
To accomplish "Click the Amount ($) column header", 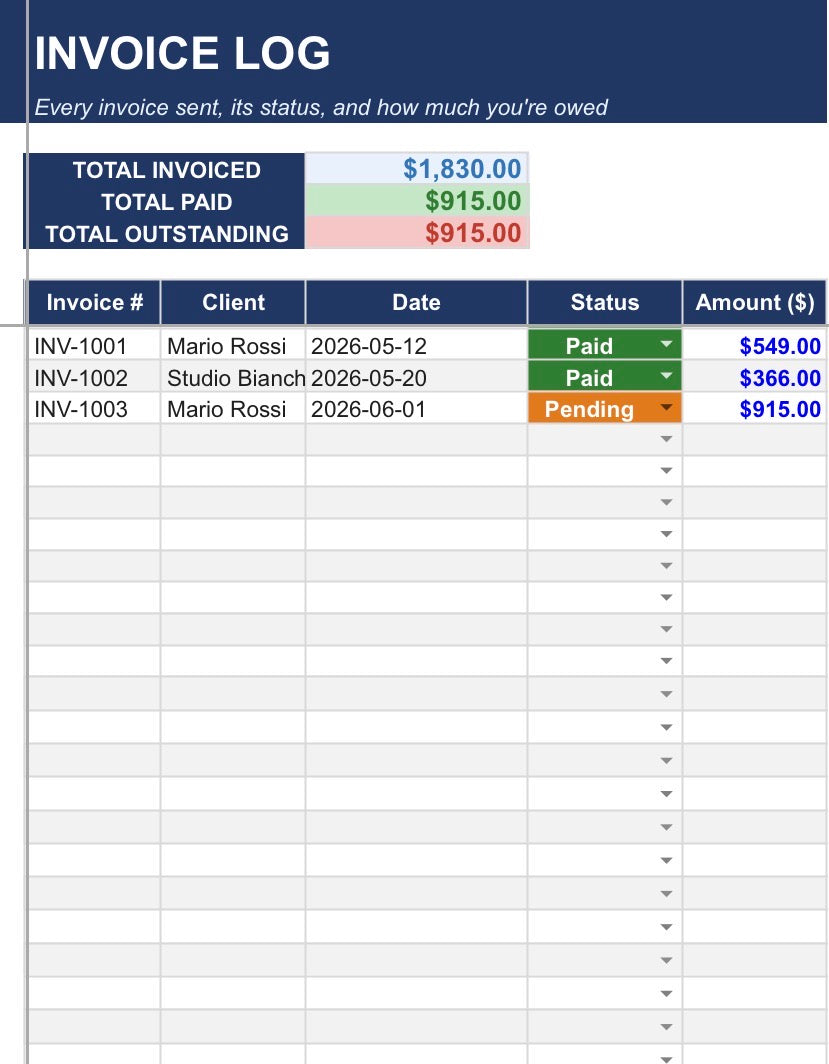I will 754,302.
